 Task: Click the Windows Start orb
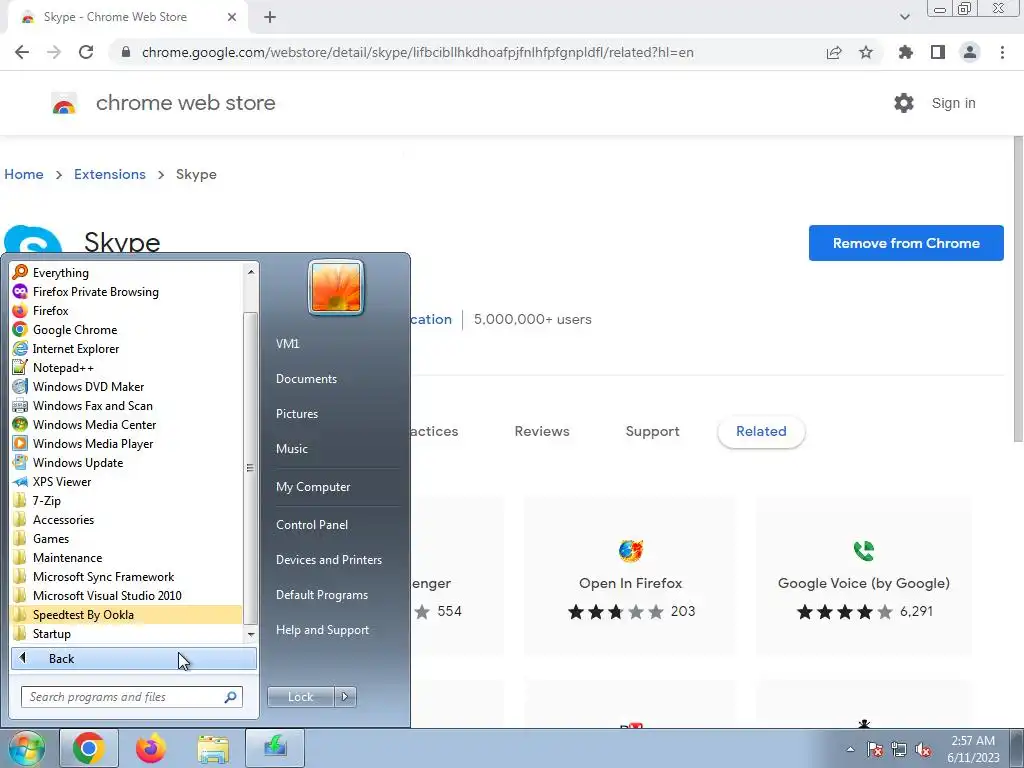pos(26,748)
